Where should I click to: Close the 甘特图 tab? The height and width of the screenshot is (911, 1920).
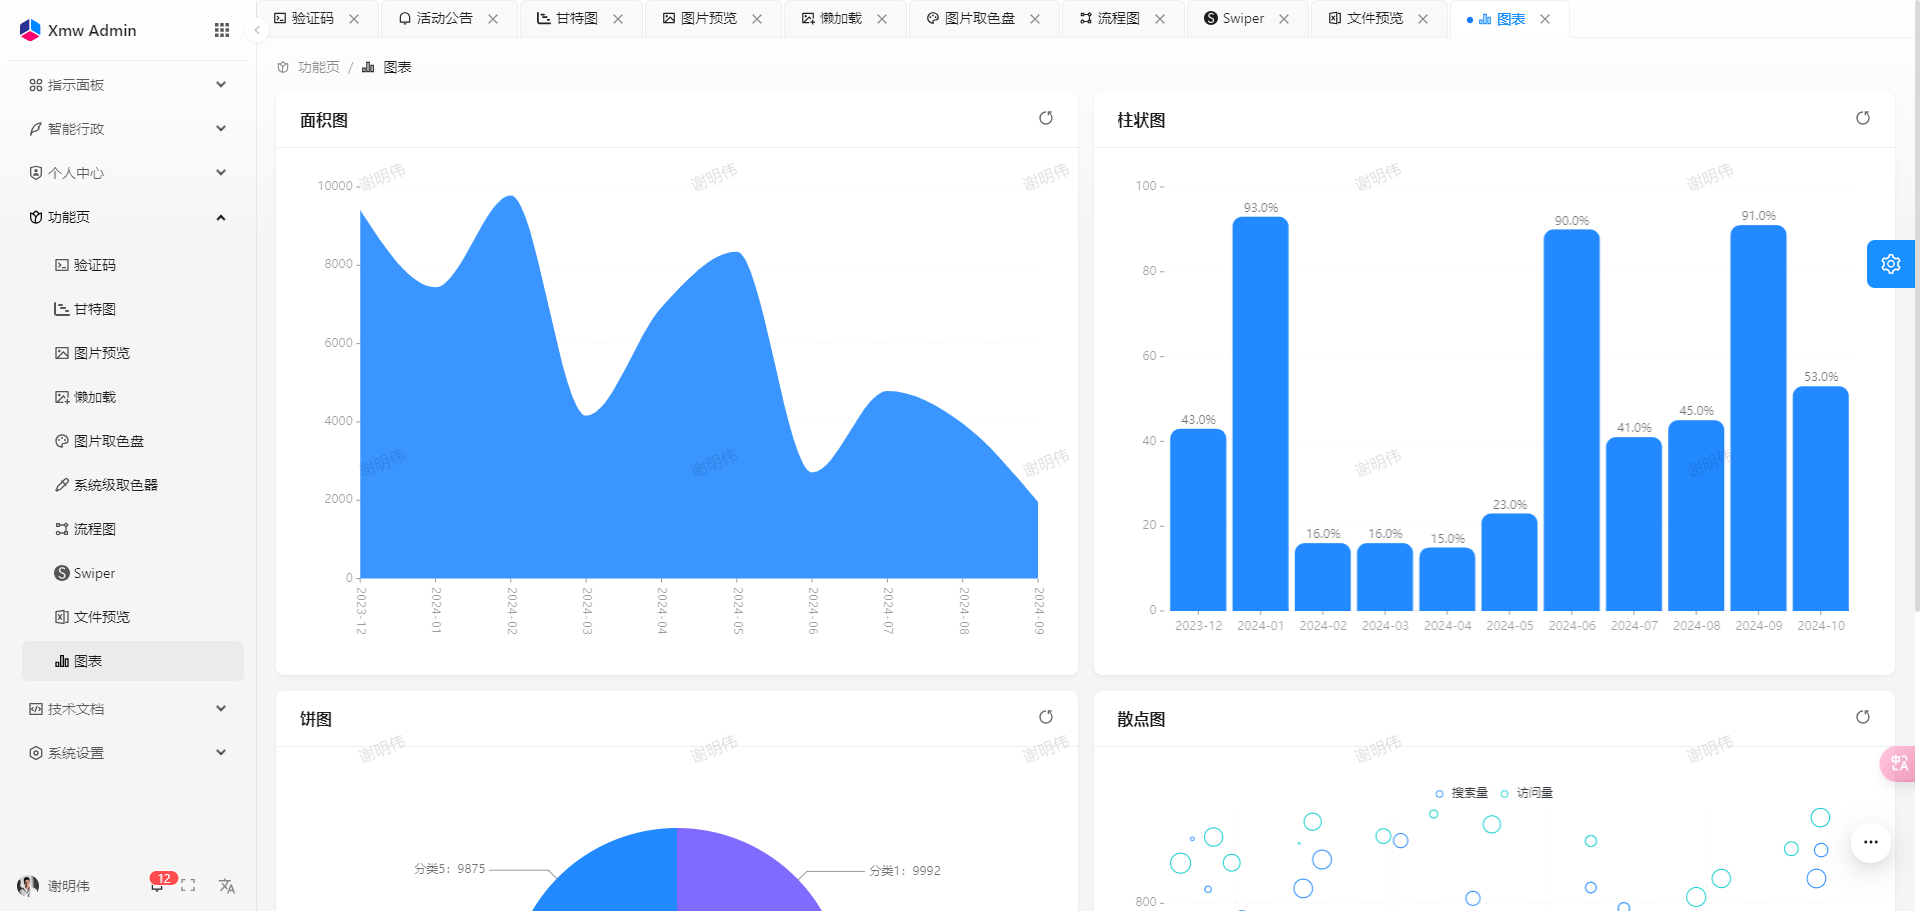(618, 19)
